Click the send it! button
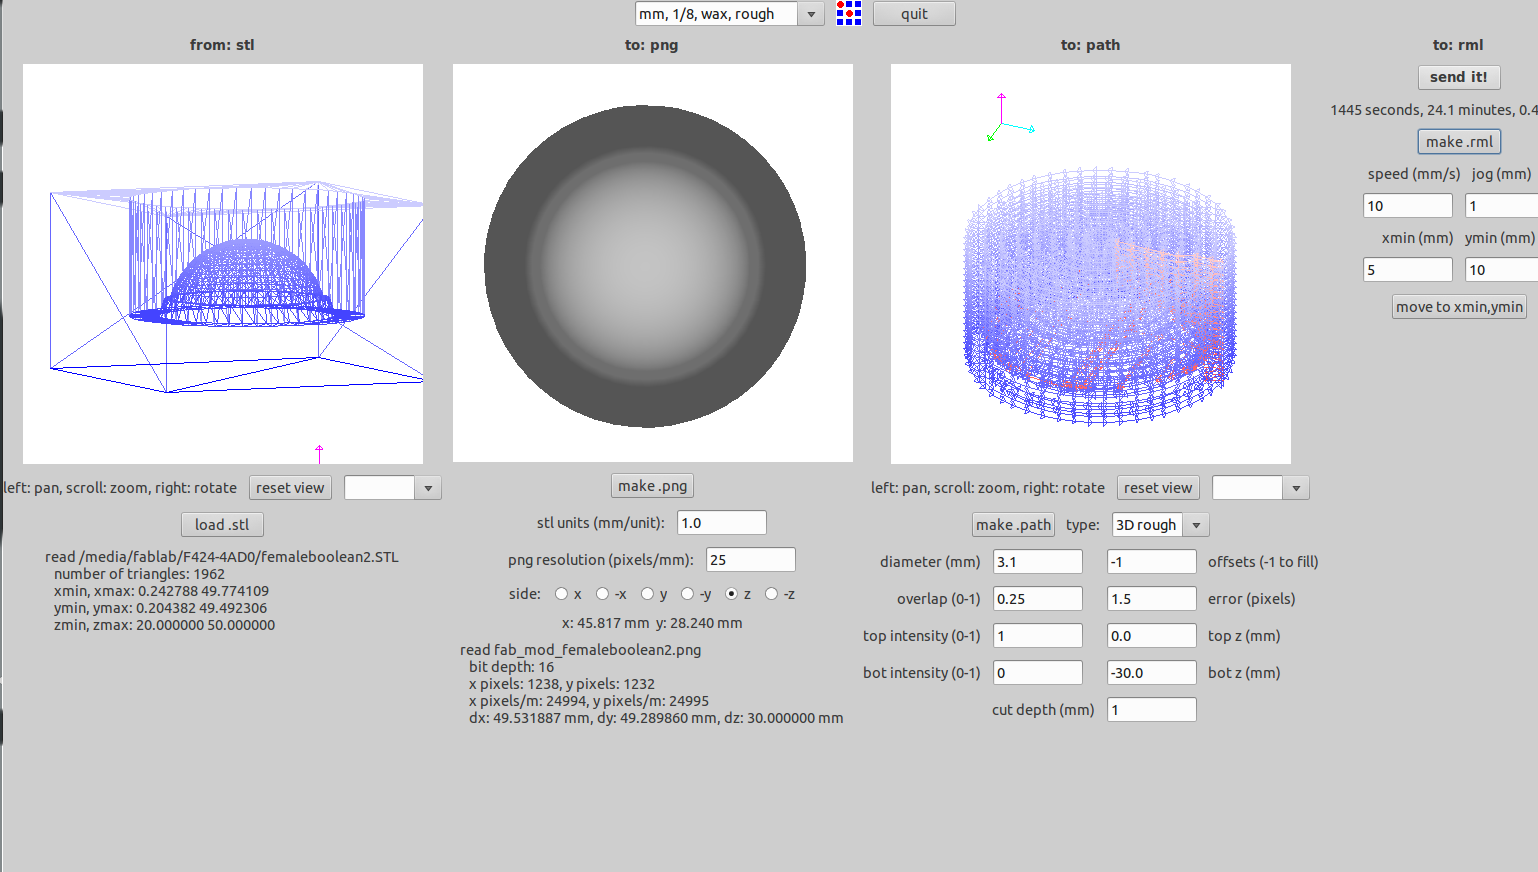This screenshot has height=872, width=1538. coord(1458,77)
